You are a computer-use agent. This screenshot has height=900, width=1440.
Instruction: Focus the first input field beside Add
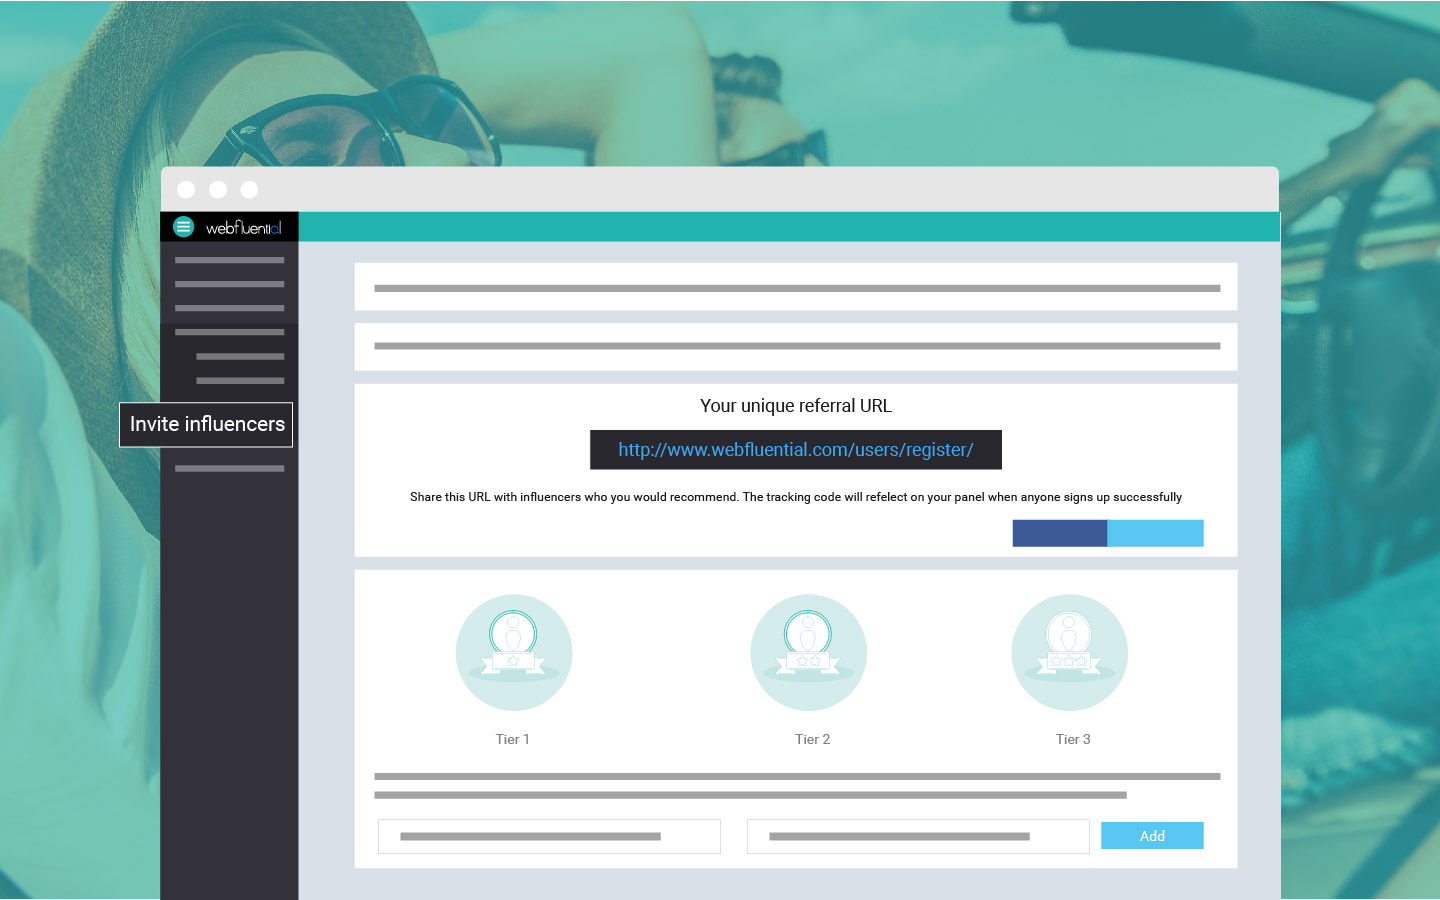(x=549, y=836)
